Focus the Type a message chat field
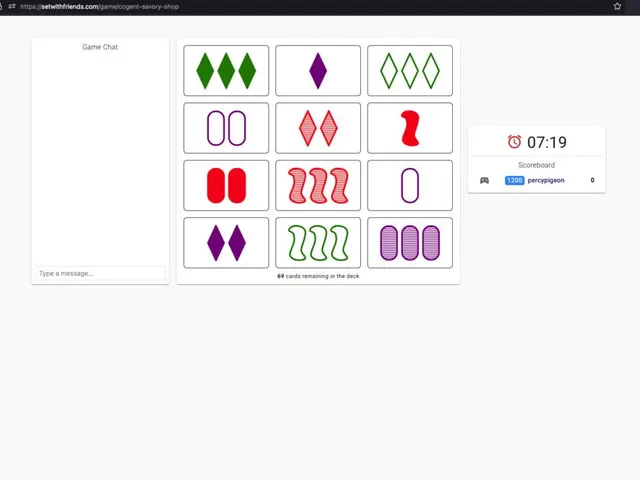The image size is (640, 480). [x=100, y=273]
